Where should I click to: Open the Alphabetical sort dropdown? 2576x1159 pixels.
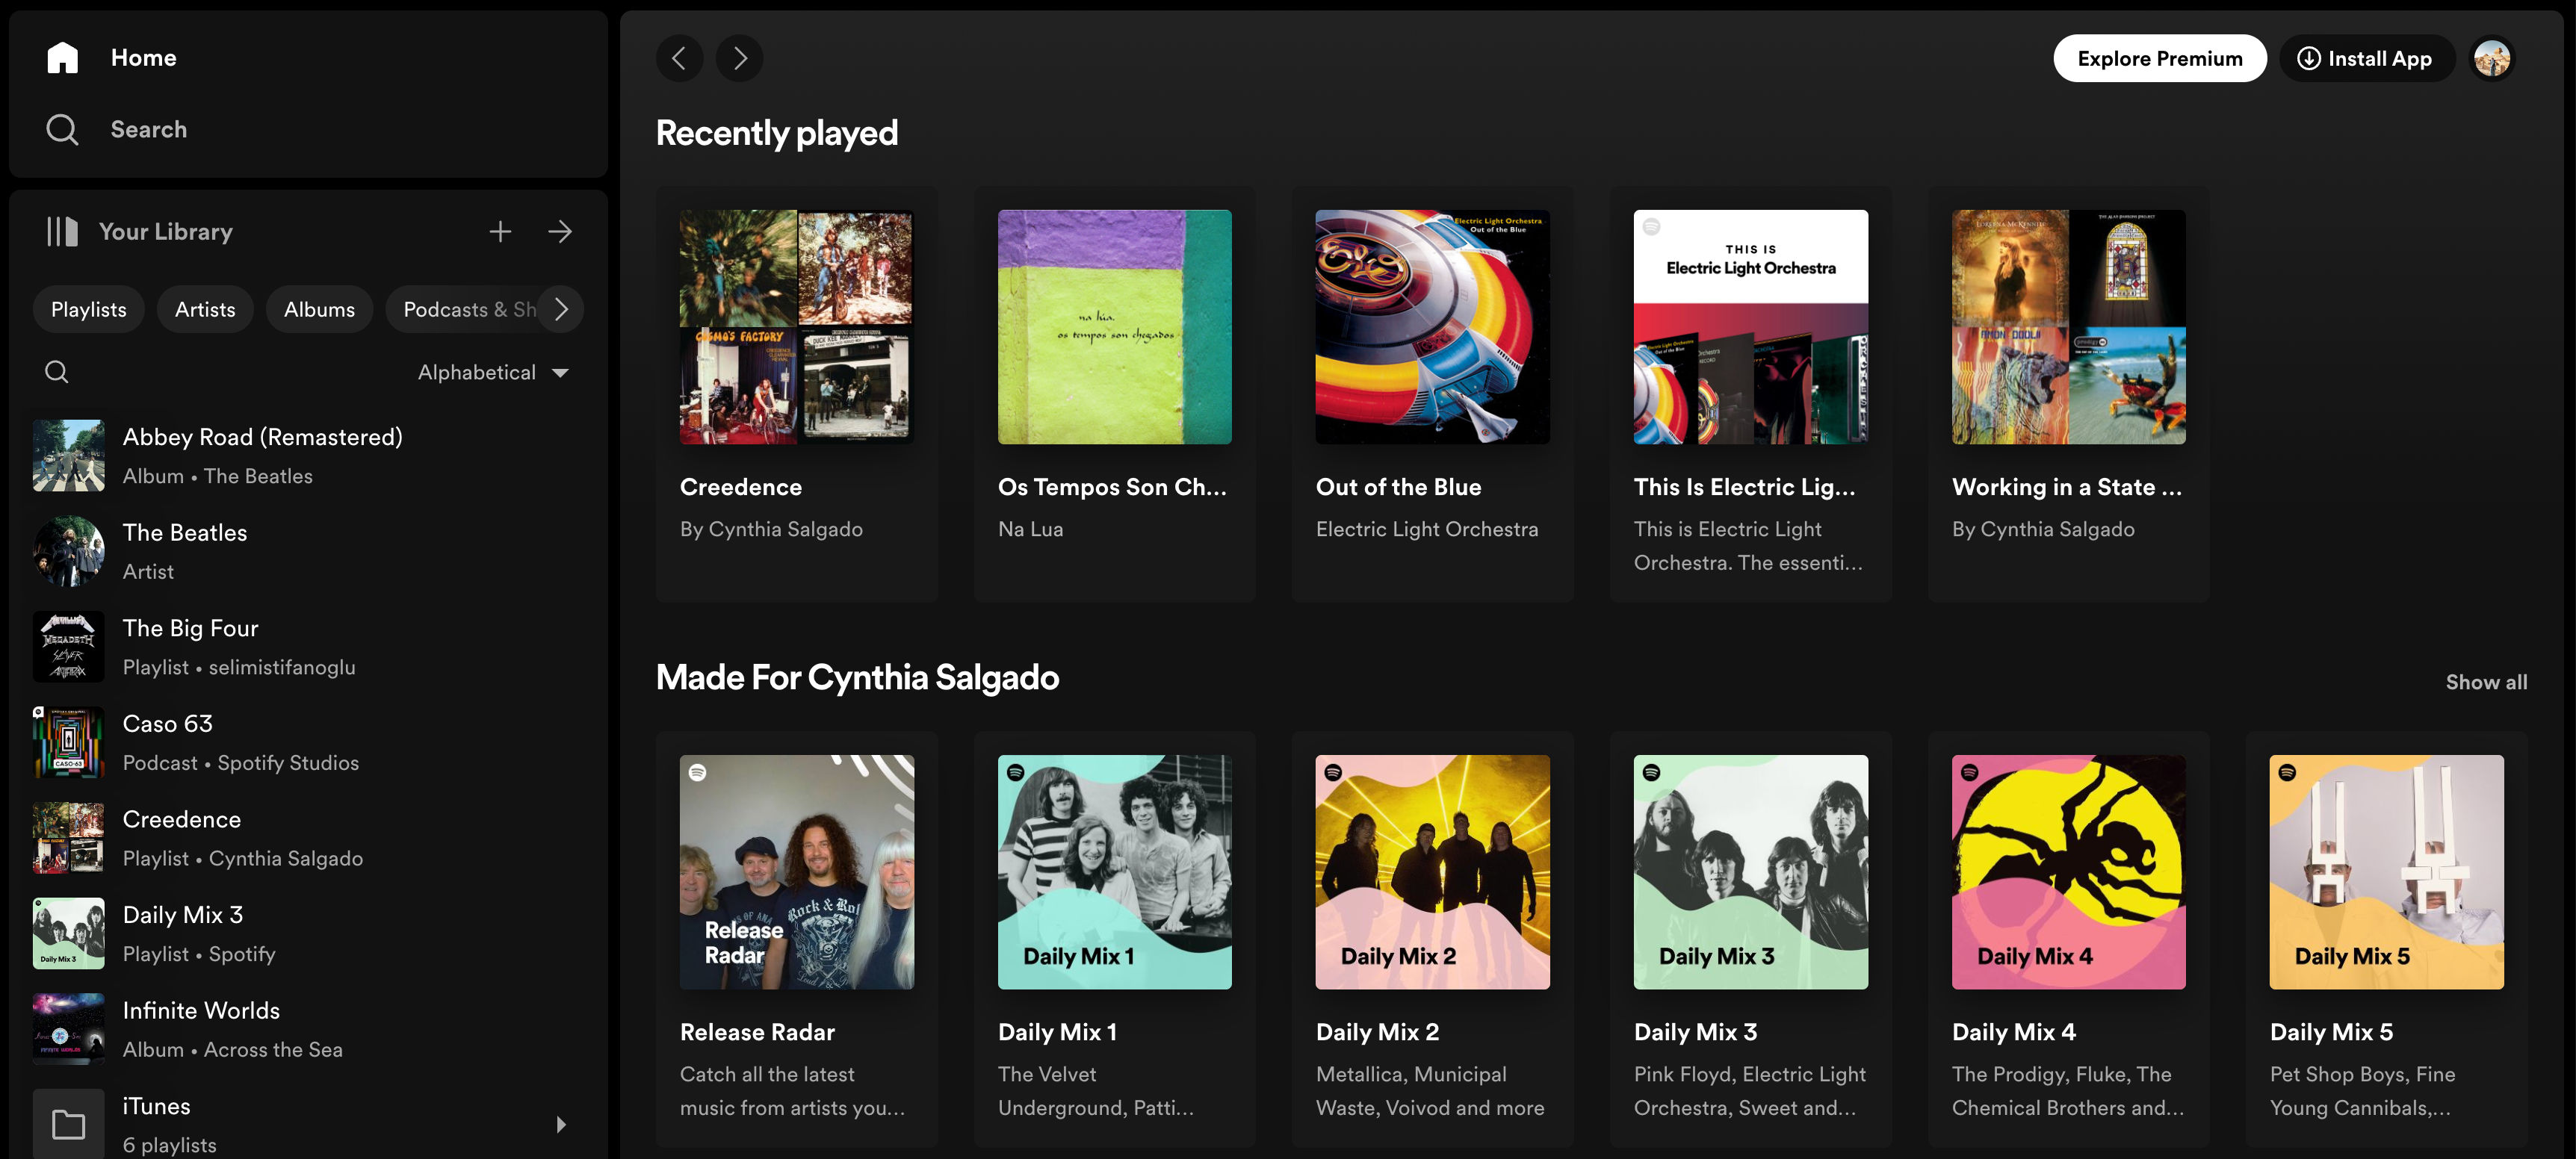tap(493, 372)
